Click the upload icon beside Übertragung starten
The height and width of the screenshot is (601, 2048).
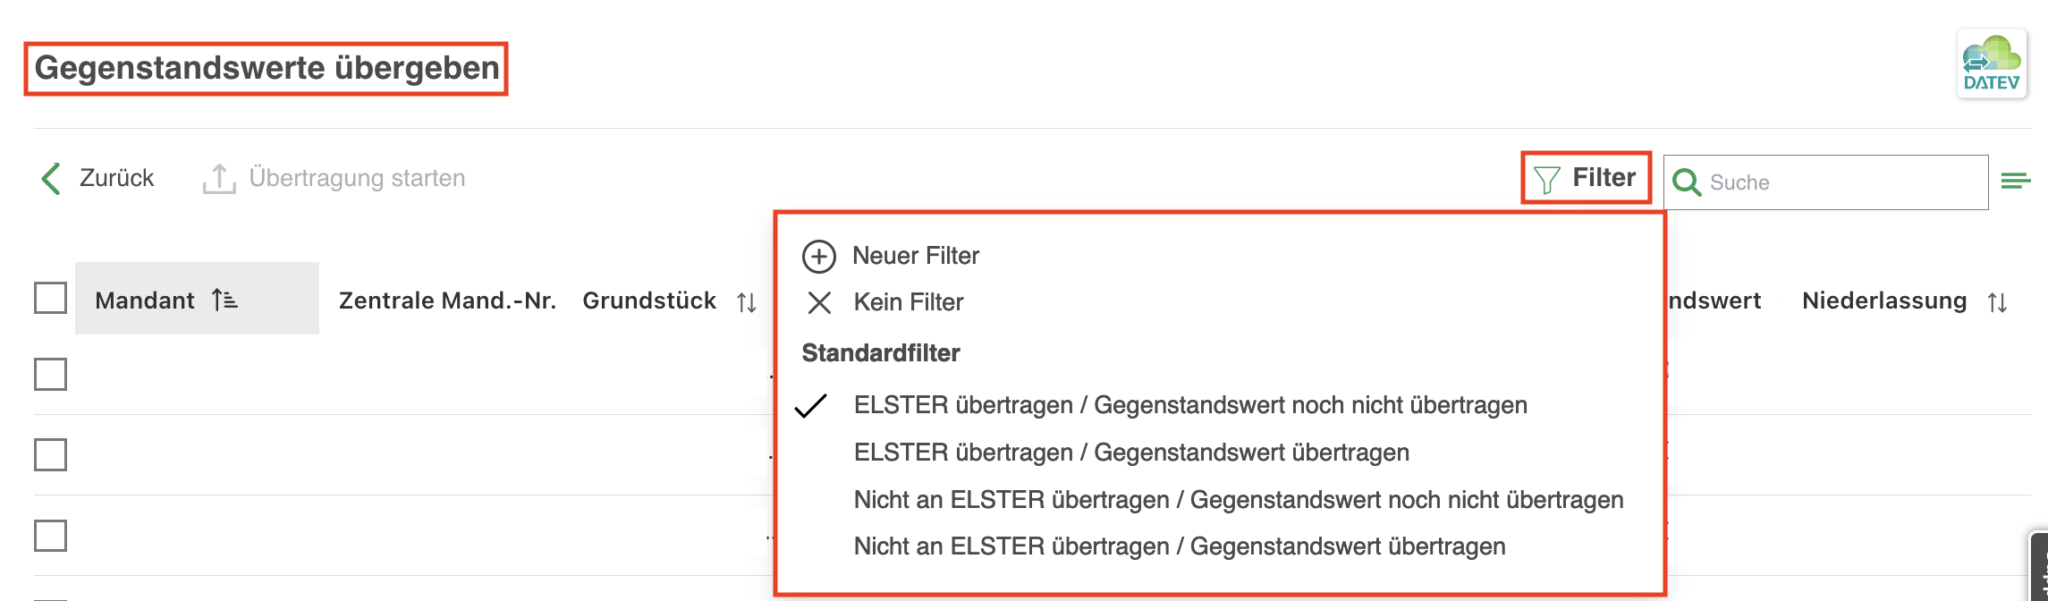tap(219, 179)
